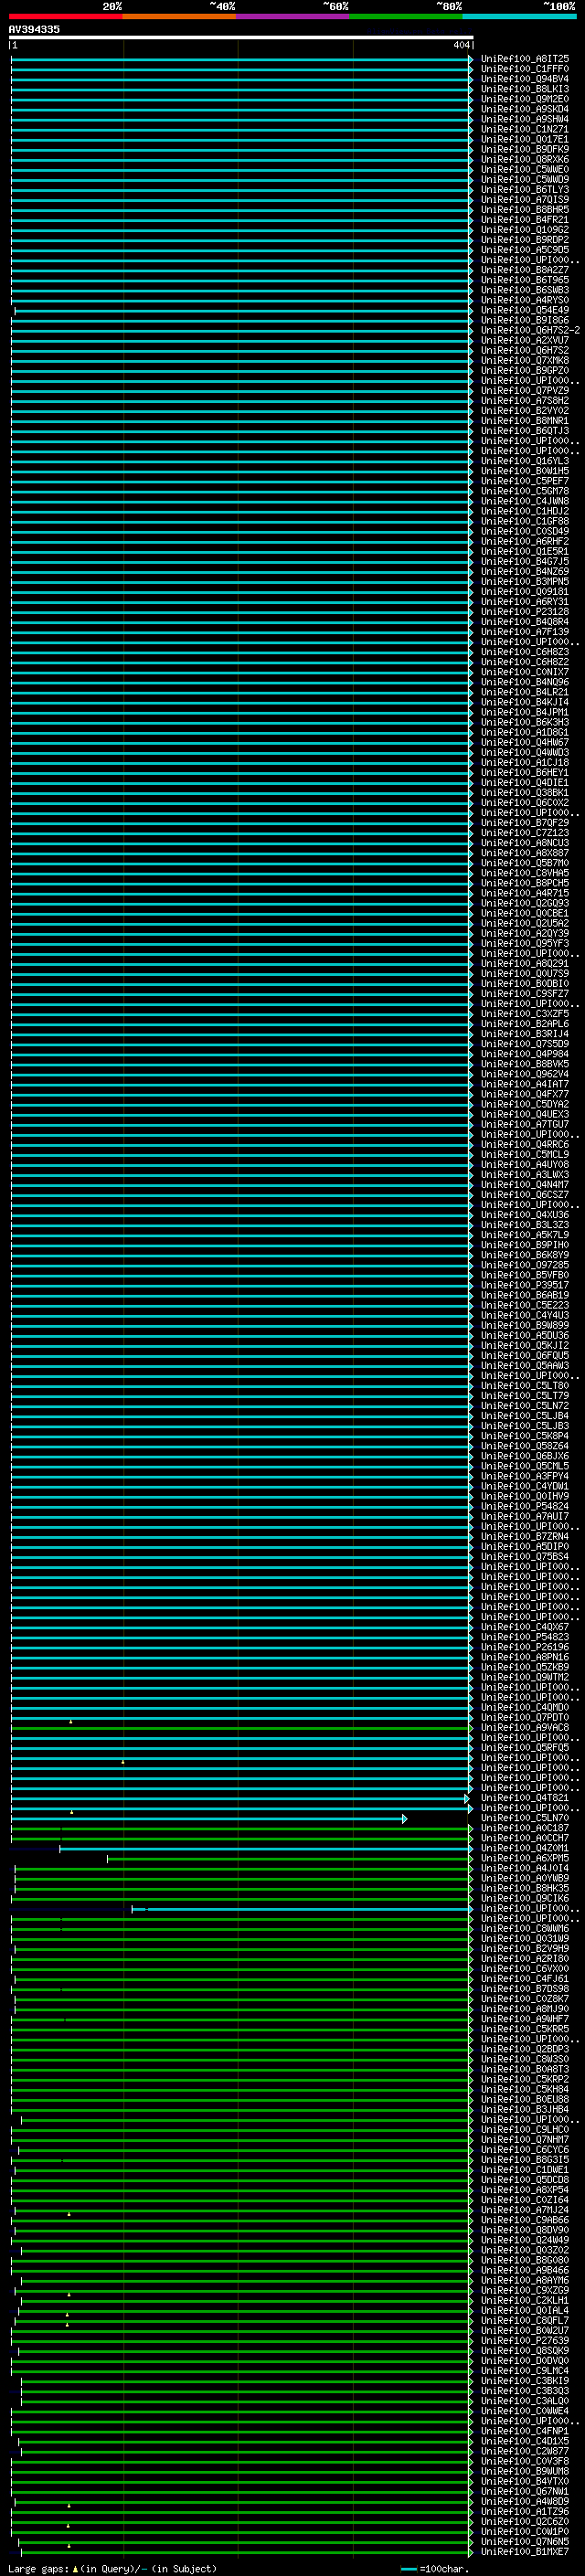Select the UniRef100_B8MNR1 label

[525, 421]
